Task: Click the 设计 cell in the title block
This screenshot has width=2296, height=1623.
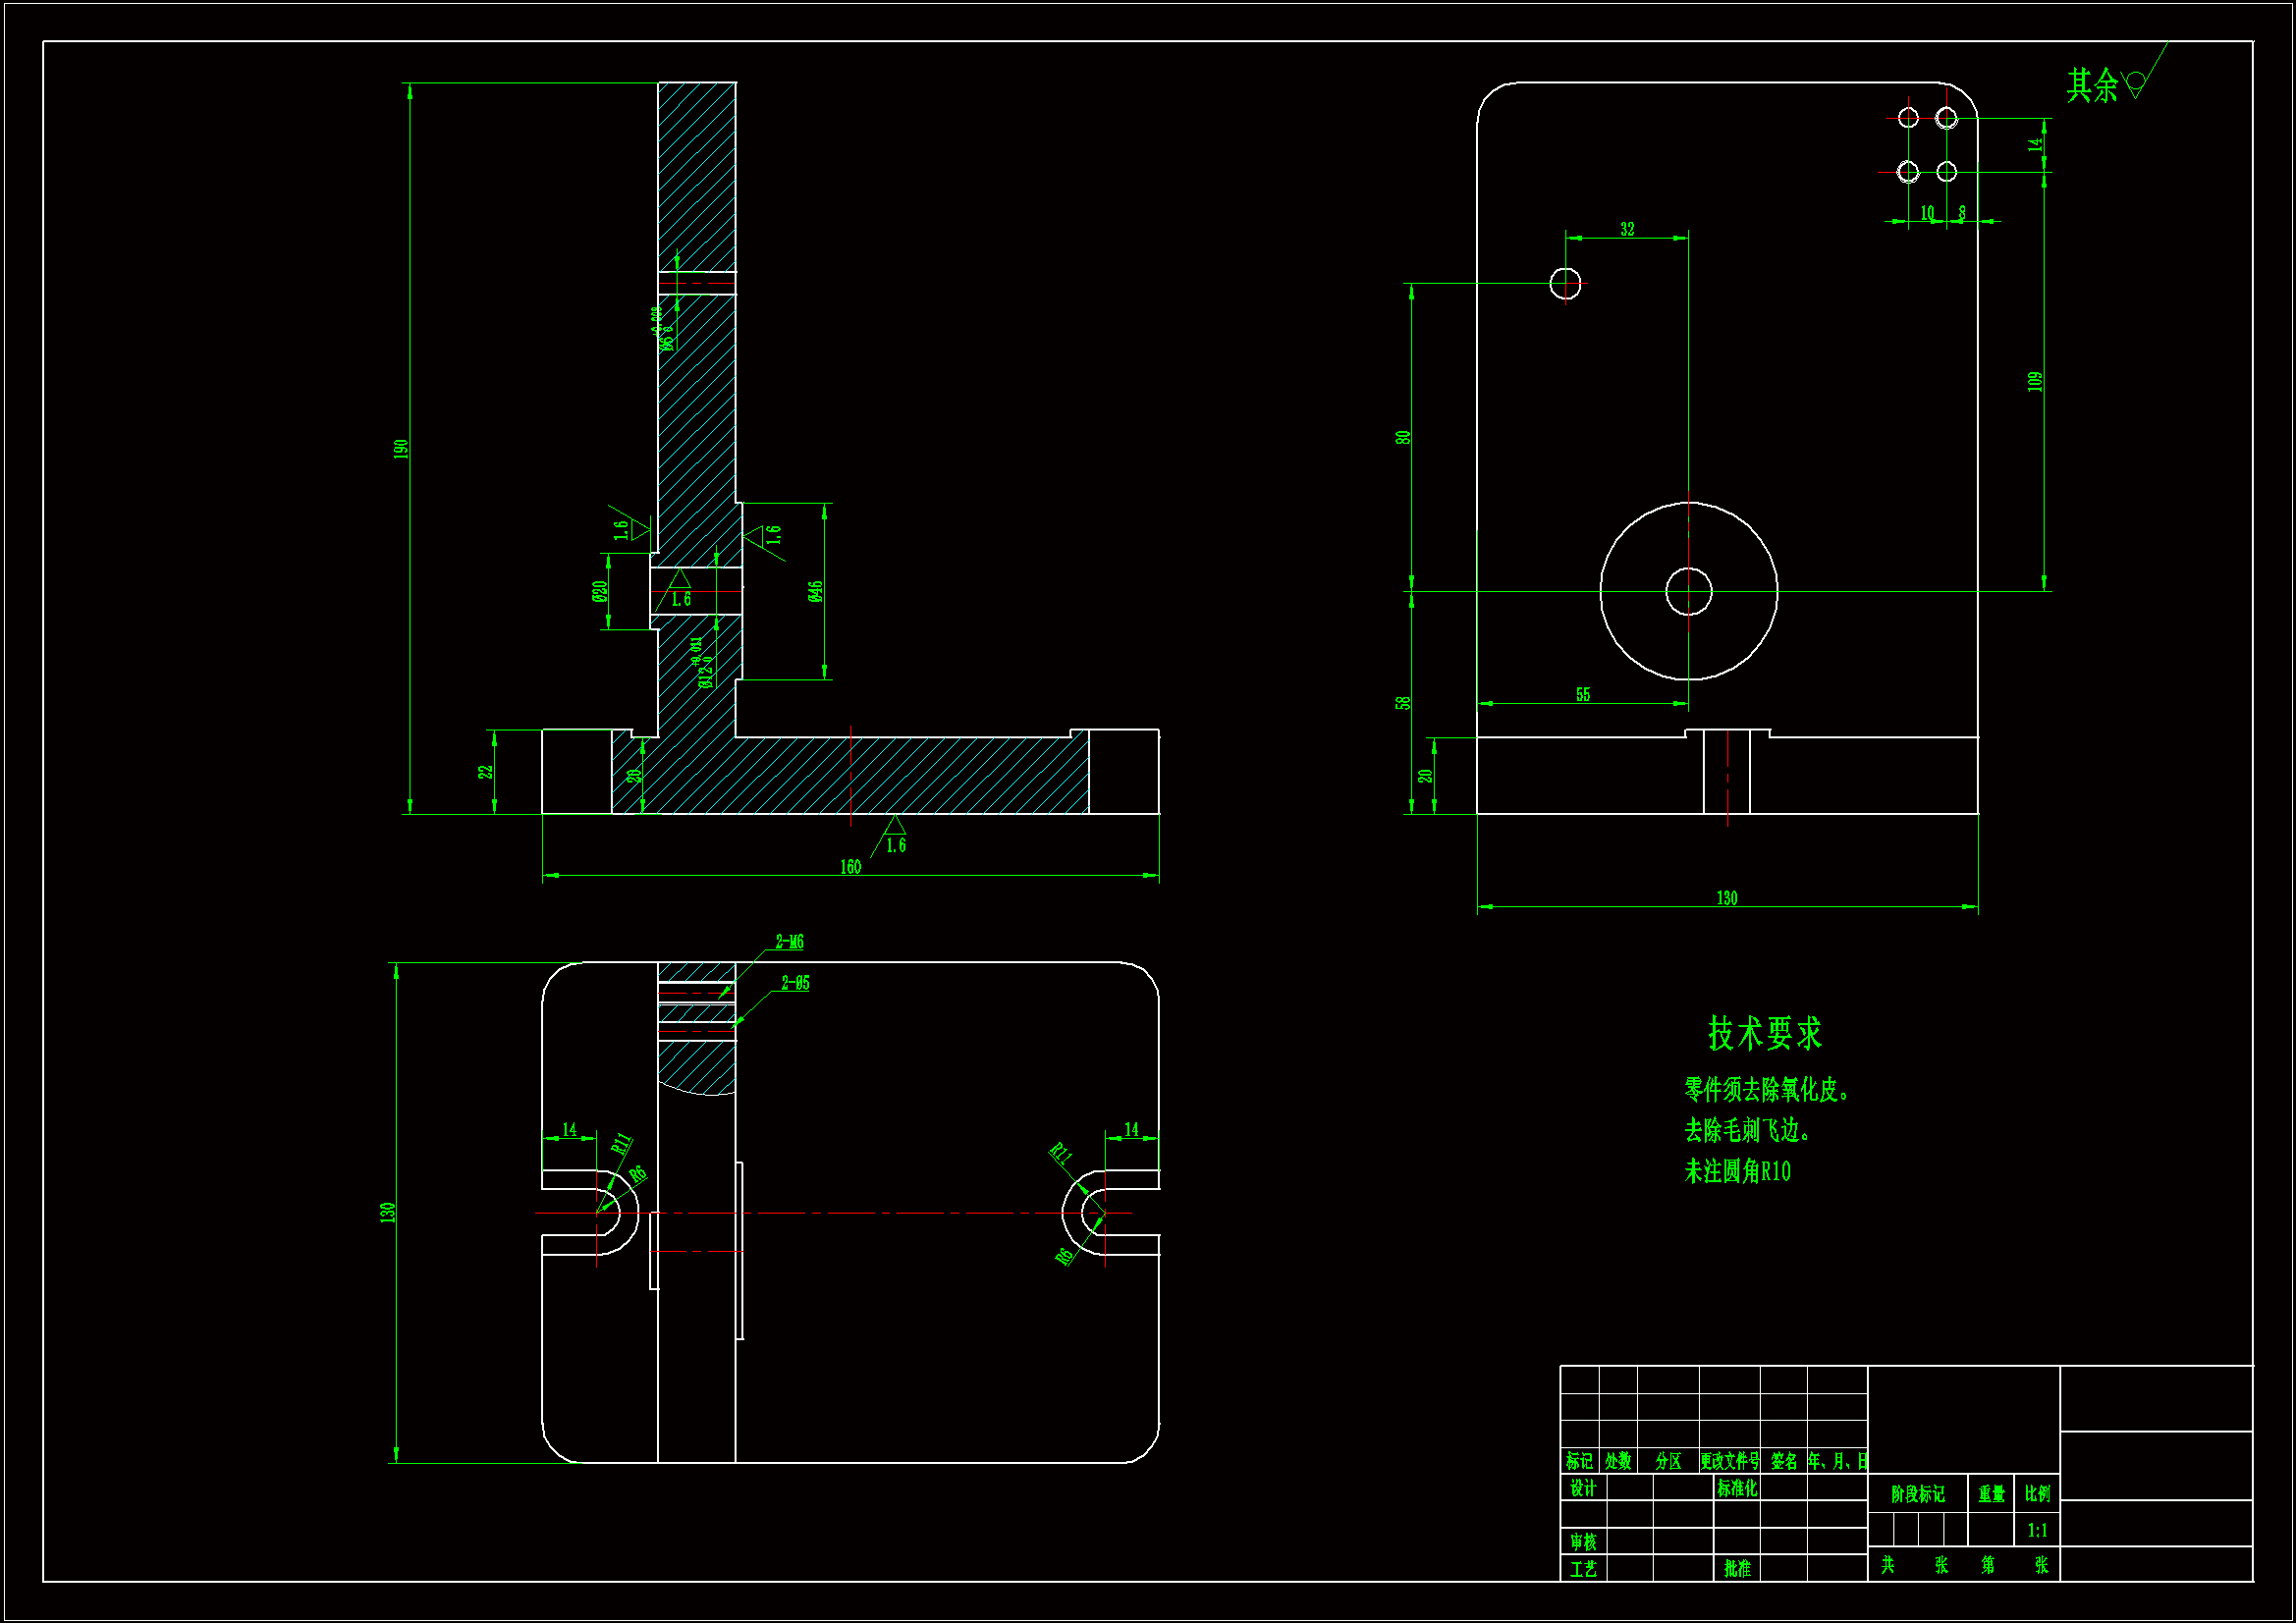Action: point(1582,1488)
